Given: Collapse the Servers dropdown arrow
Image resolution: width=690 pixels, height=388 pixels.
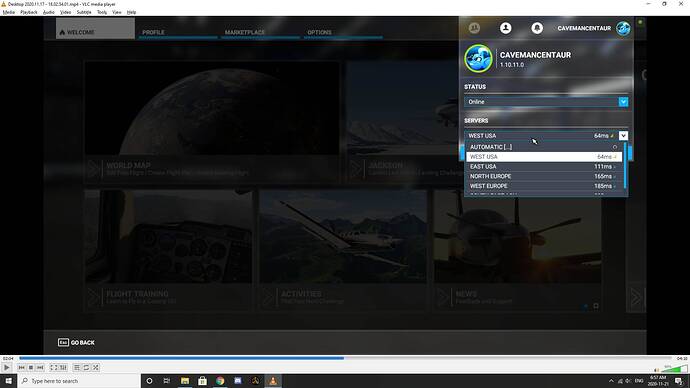Looking at the screenshot, I should click(623, 135).
